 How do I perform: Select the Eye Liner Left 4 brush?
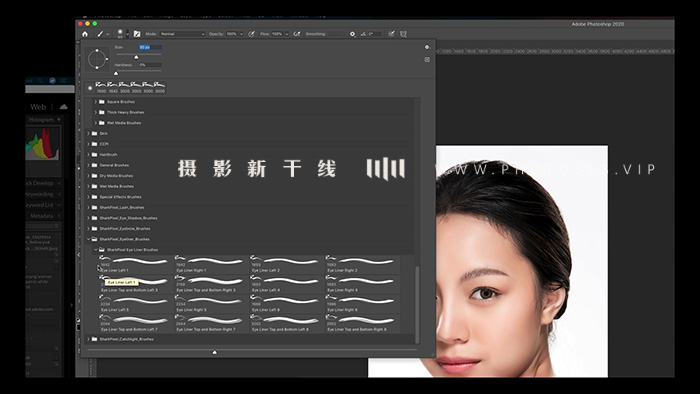286,284
